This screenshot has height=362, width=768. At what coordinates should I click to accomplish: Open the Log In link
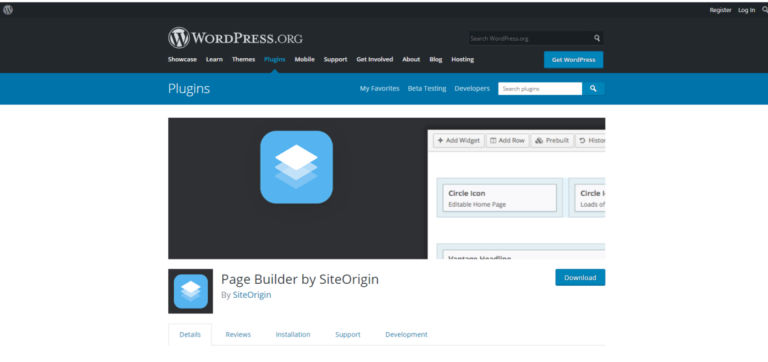coord(746,10)
